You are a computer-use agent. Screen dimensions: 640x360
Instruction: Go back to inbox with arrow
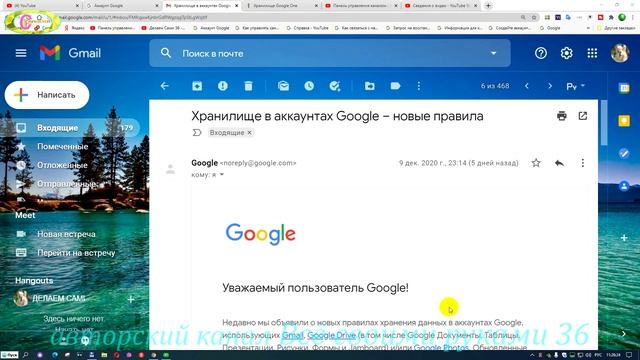tap(164, 86)
